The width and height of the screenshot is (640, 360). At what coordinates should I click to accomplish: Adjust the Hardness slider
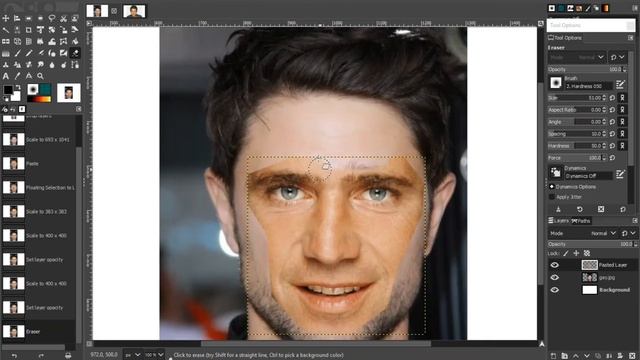tap(578, 146)
